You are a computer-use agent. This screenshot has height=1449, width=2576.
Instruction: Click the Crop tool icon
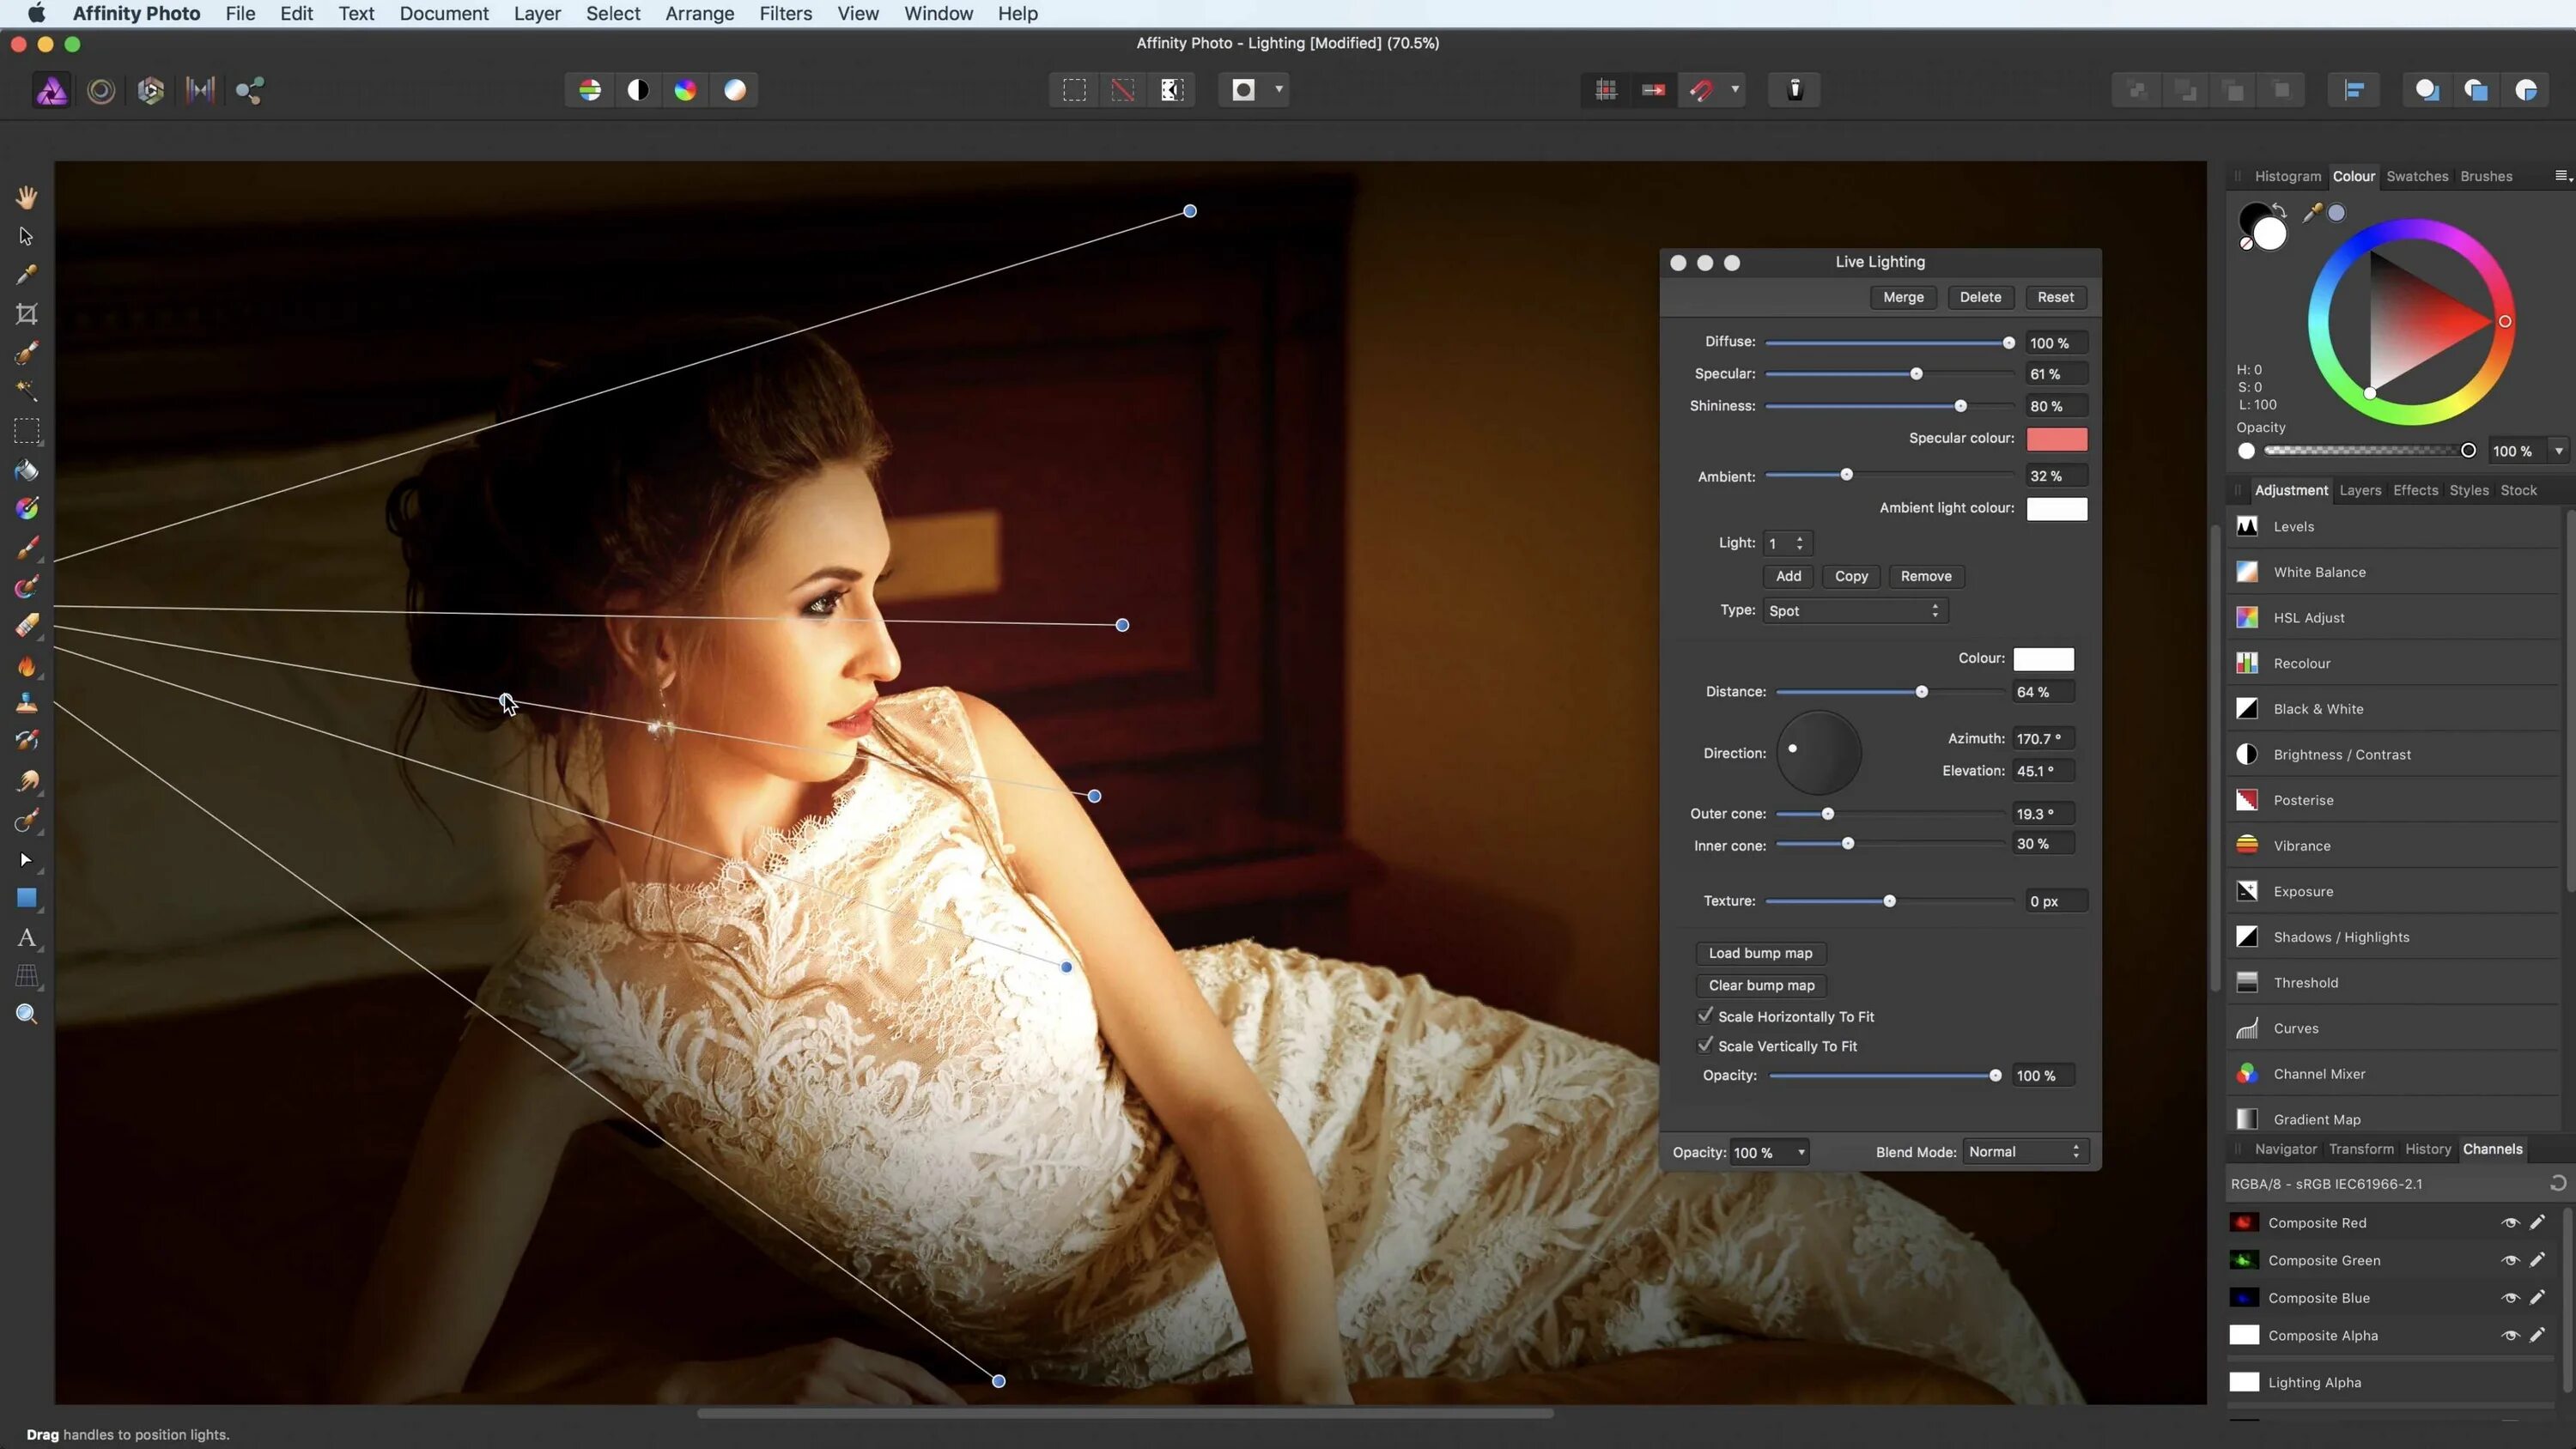pos(27,313)
